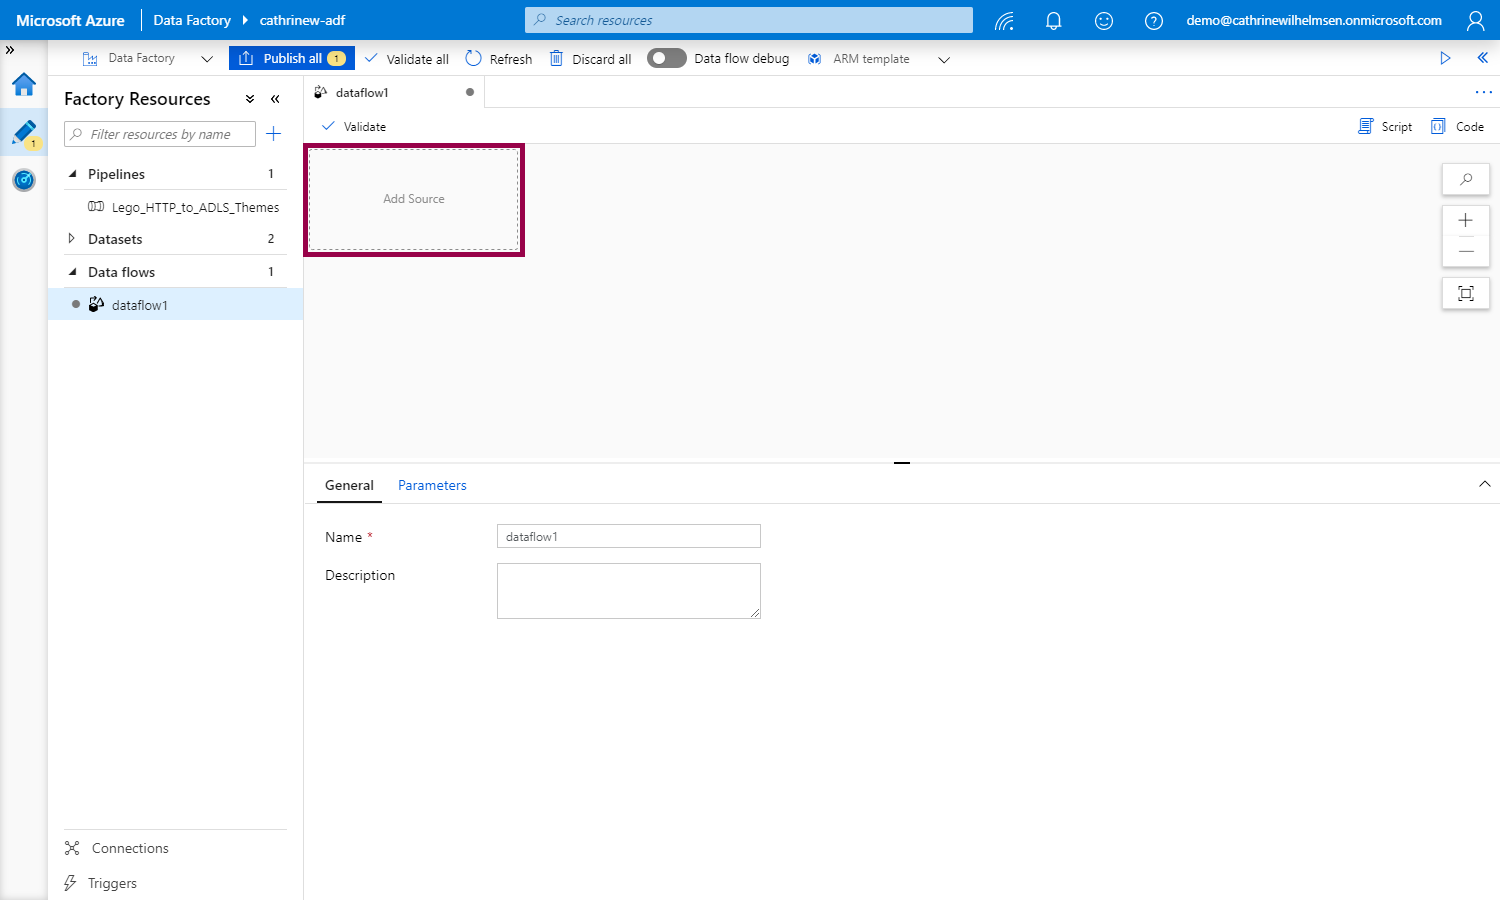The height and width of the screenshot is (900, 1500).
Task: Expand the ARM template dropdown
Action: (943, 59)
